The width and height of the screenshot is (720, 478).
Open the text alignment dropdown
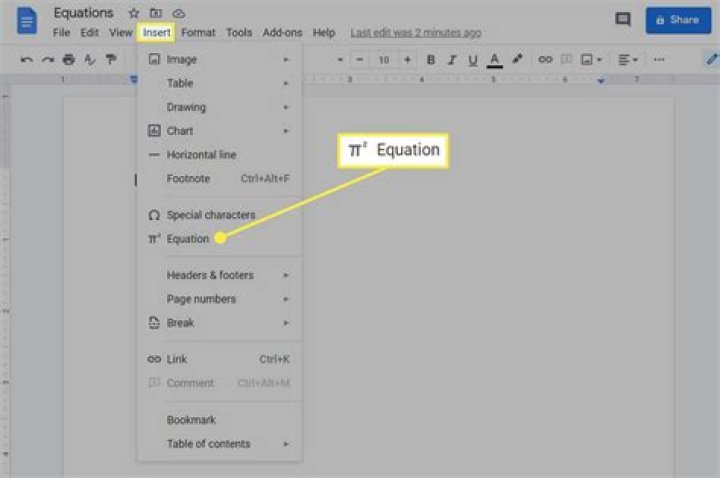628,60
